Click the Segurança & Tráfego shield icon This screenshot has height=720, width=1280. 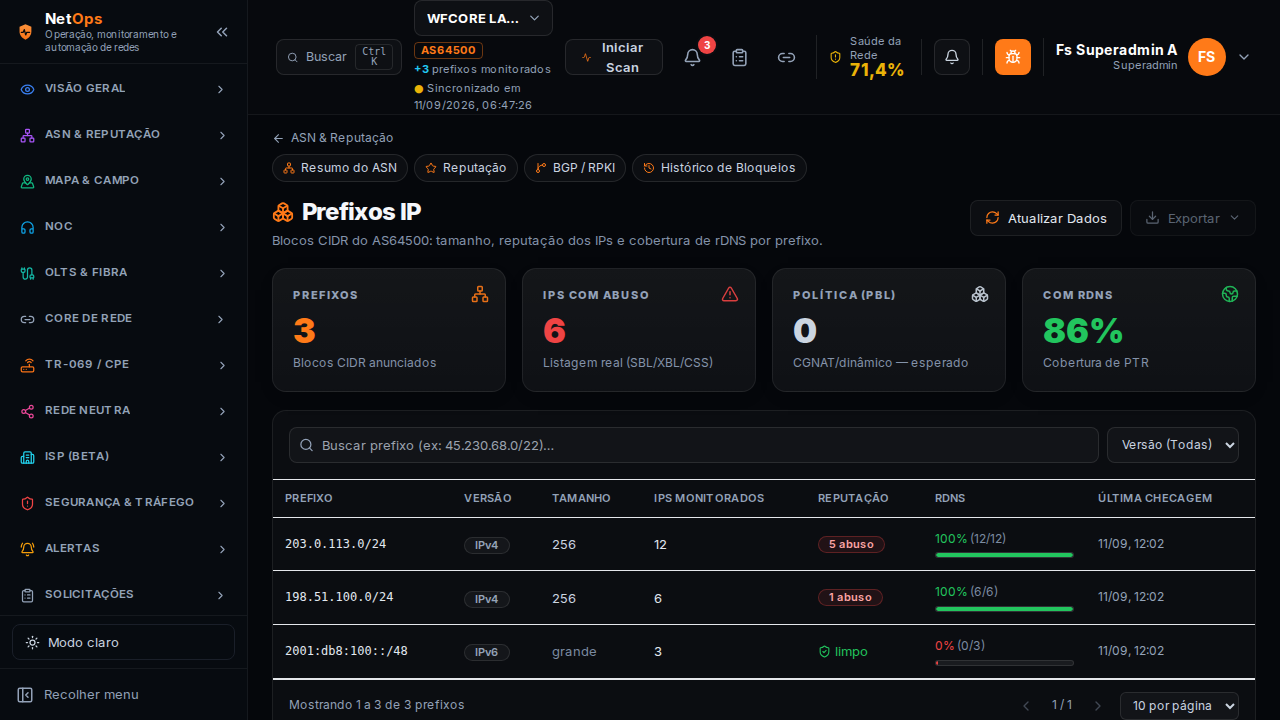pyautogui.click(x=28, y=503)
